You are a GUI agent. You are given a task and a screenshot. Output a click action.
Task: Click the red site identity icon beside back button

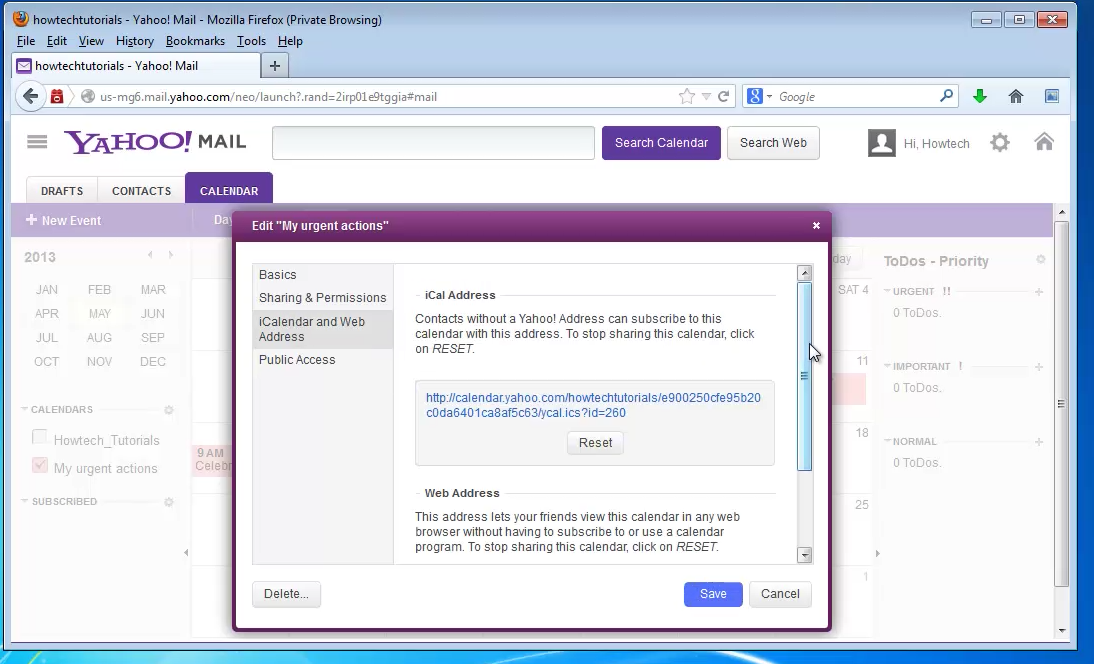point(57,96)
